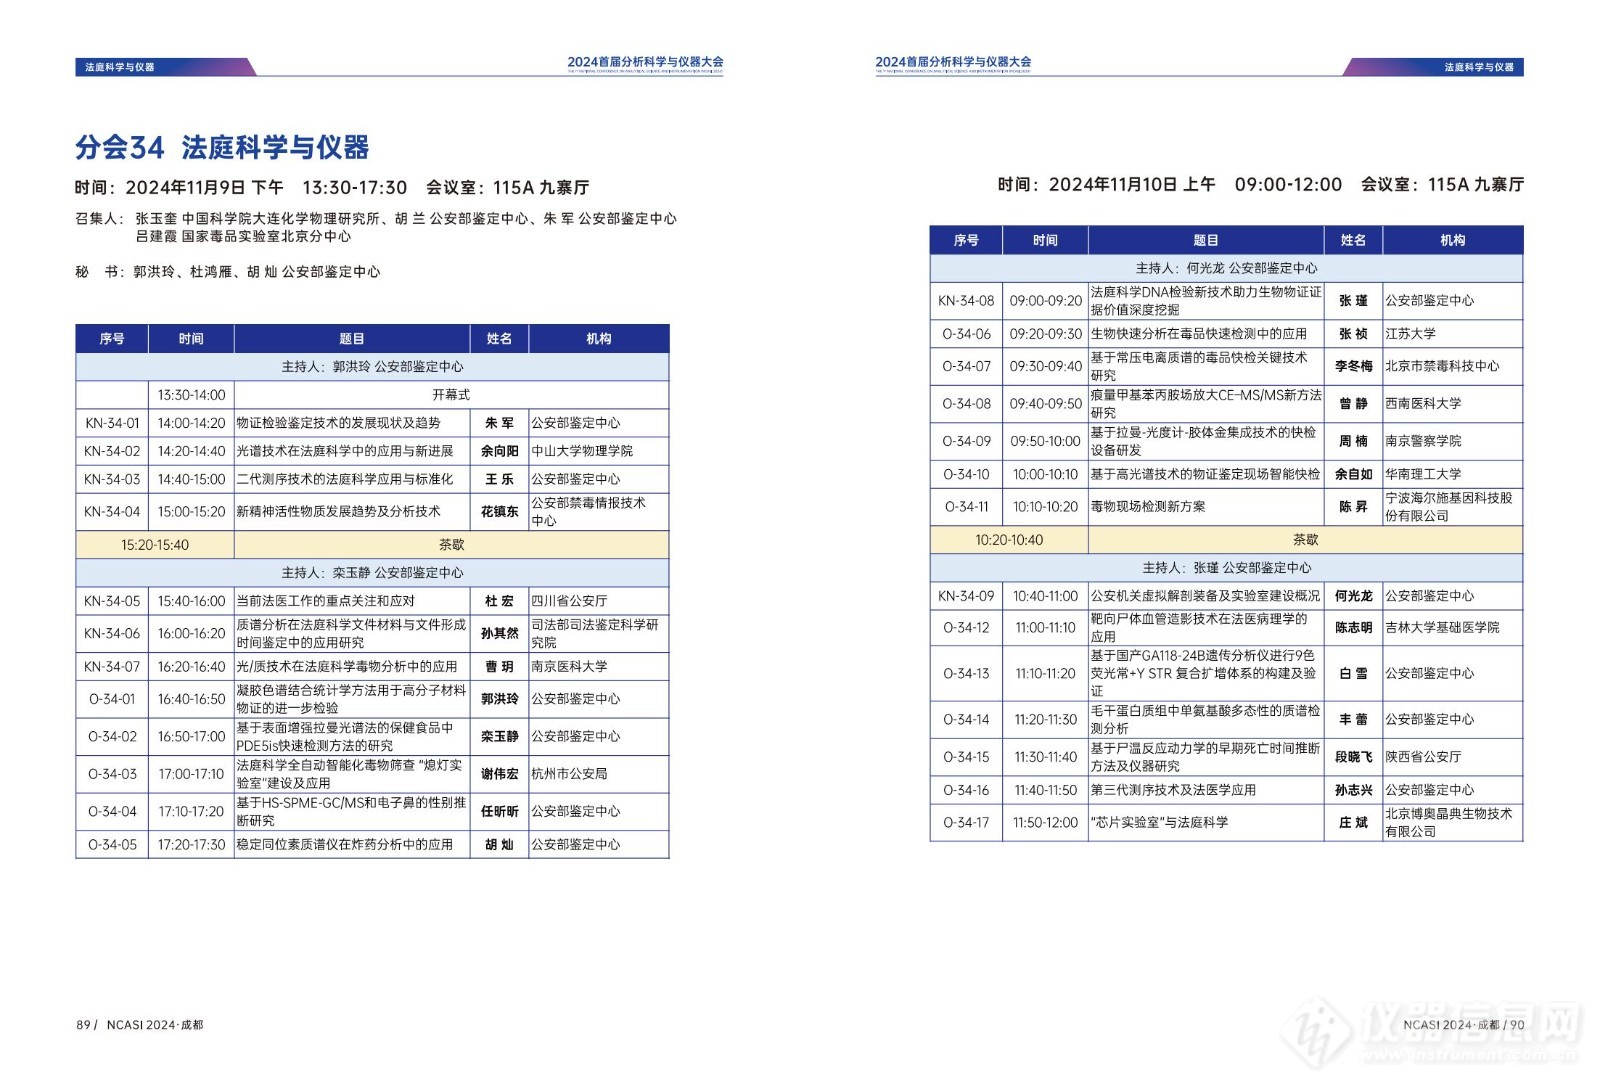Select the cell 'KN-34-09'

966,595
